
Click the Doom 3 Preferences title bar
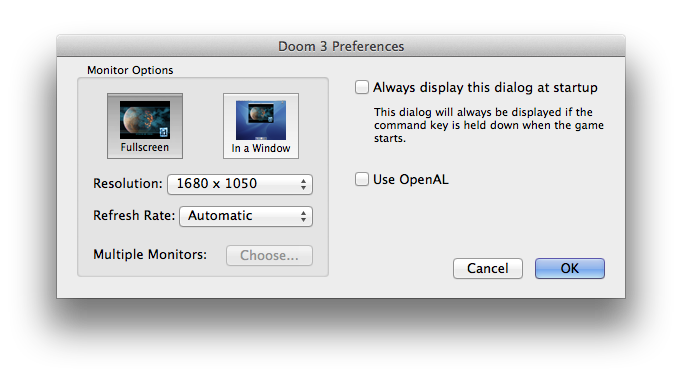pyautogui.click(x=341, y=46)
